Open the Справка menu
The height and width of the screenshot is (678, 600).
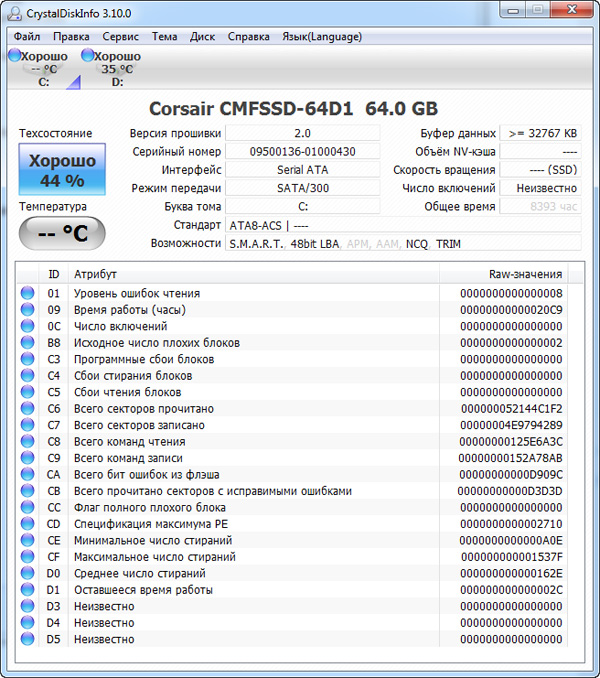click(x=248, y=37)
